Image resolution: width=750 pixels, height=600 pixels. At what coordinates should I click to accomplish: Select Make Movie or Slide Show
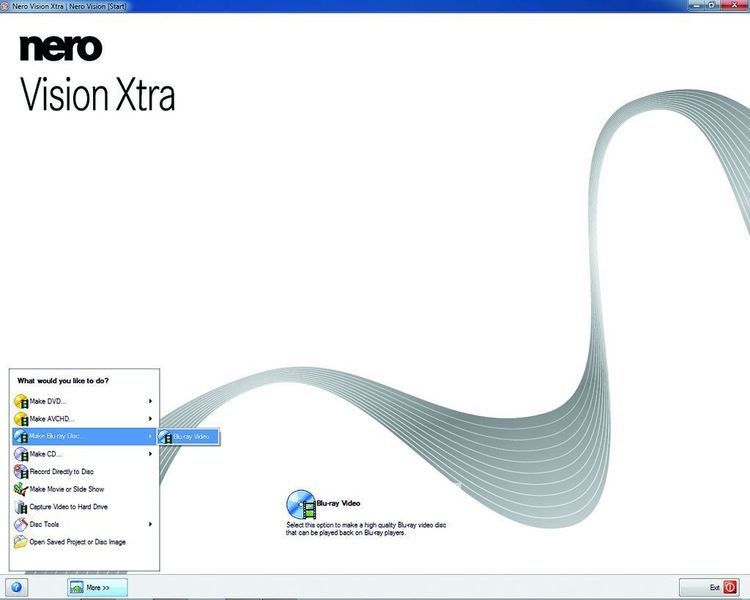click(84, 489)
